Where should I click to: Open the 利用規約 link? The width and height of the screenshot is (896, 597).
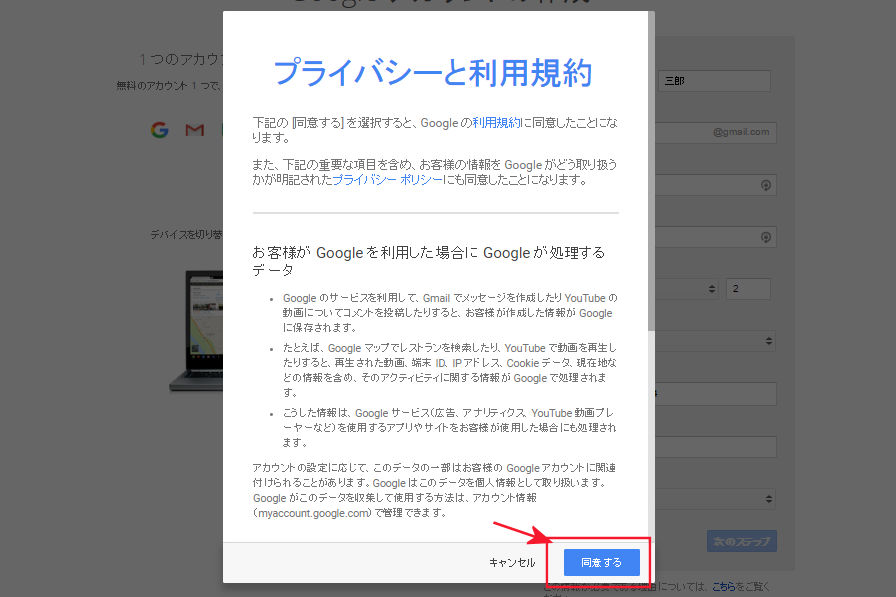497,122
